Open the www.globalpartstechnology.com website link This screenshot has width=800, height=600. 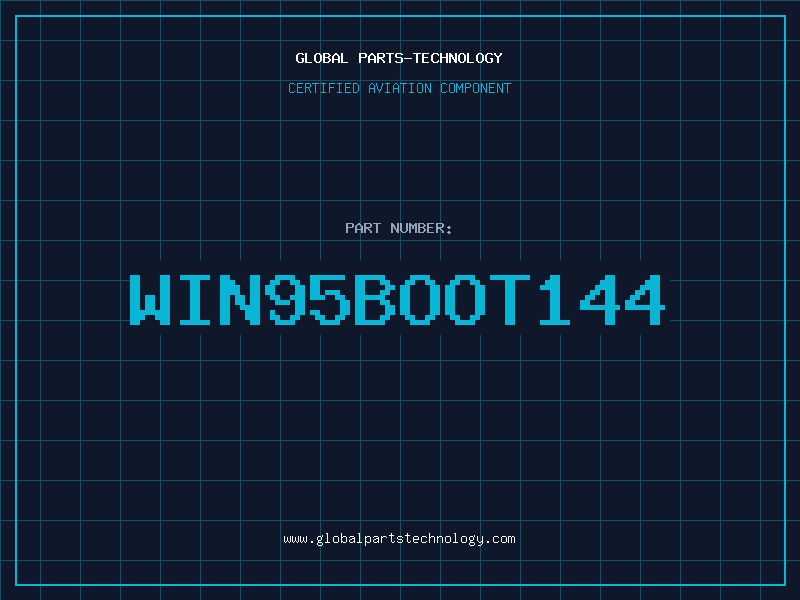tap(399, 539)
